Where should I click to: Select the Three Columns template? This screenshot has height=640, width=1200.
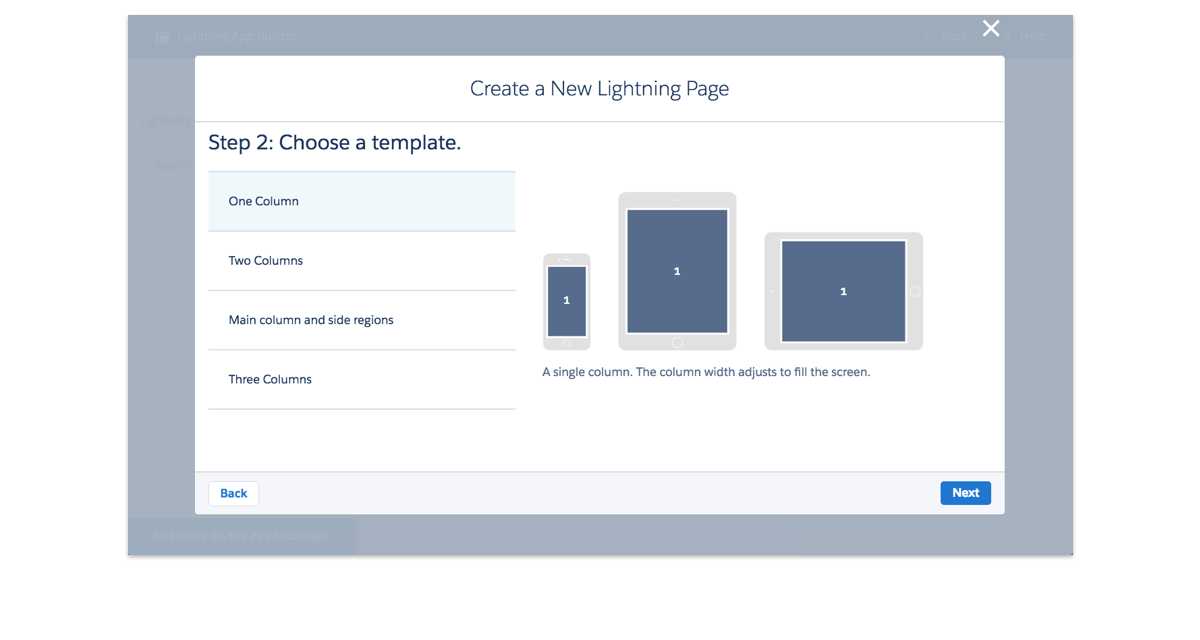(x=361, y=380)
